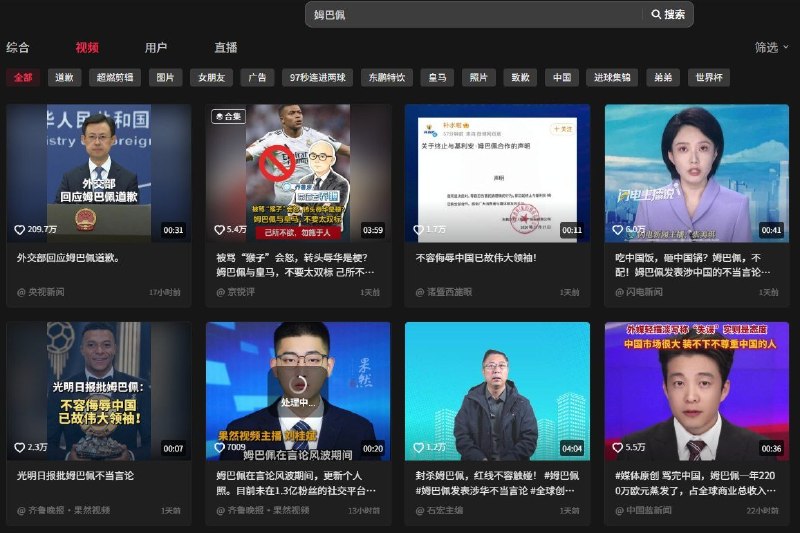
Task: Switch to the 直播 tab
Action: [x=226, y=47]
